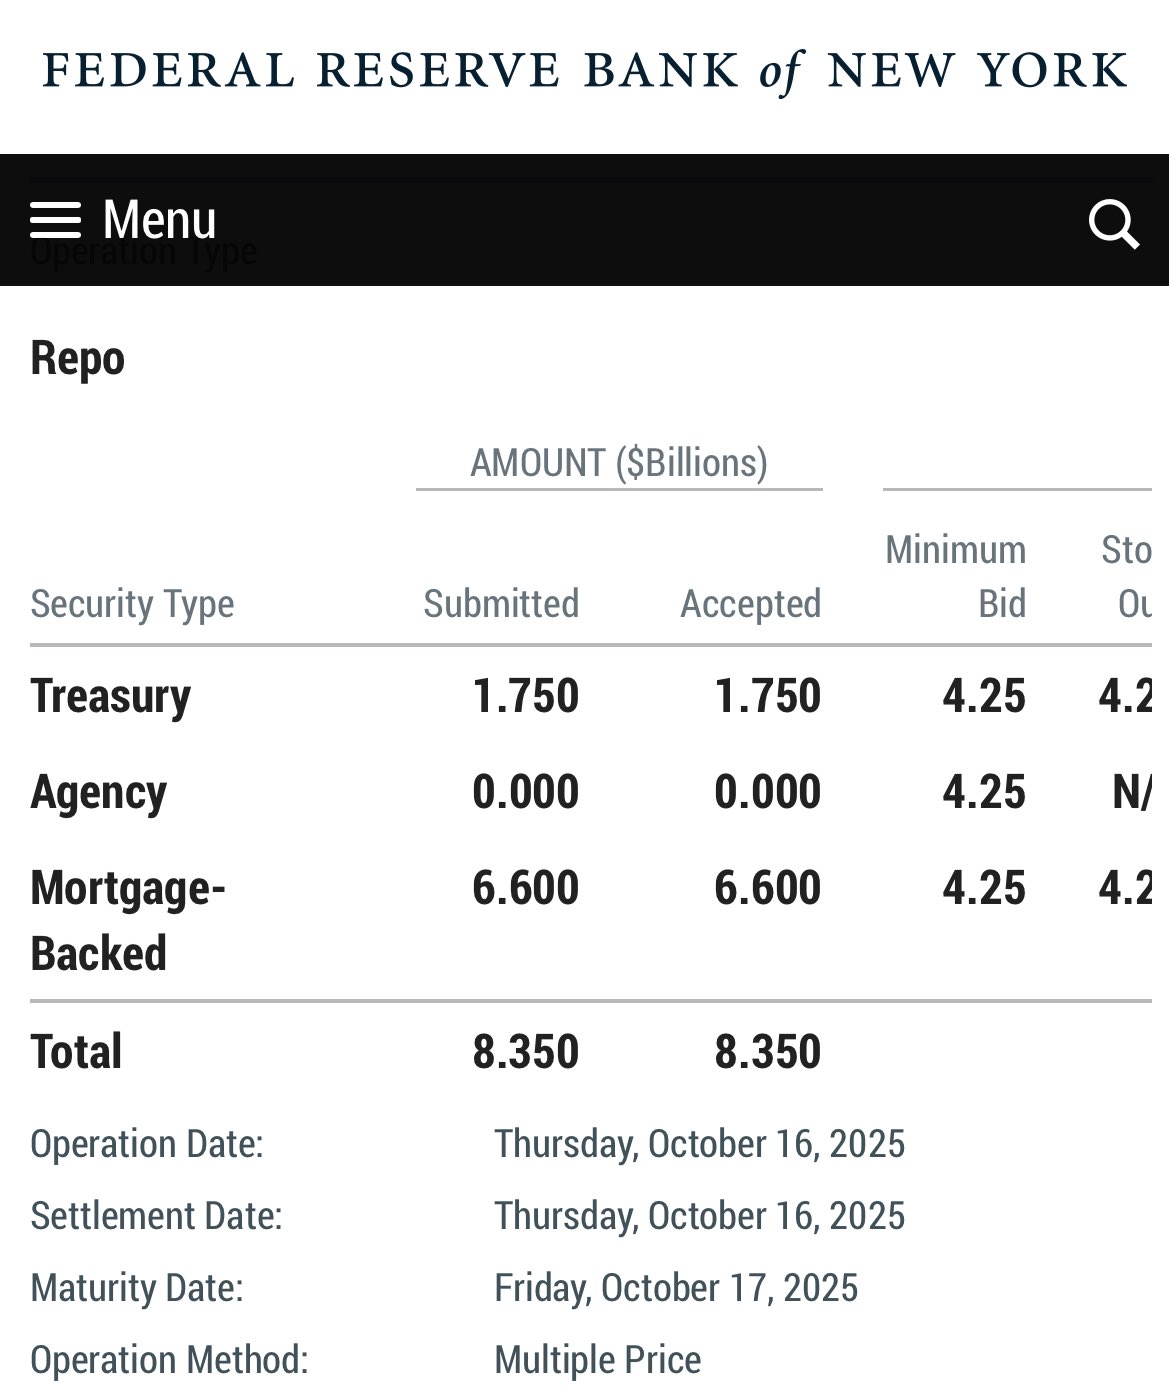Viewport: 1169px width, 1392px height.
Task: Click the AMOUNT ($Billions) group header
Action: pyautogui.click(x=619, y=462)
